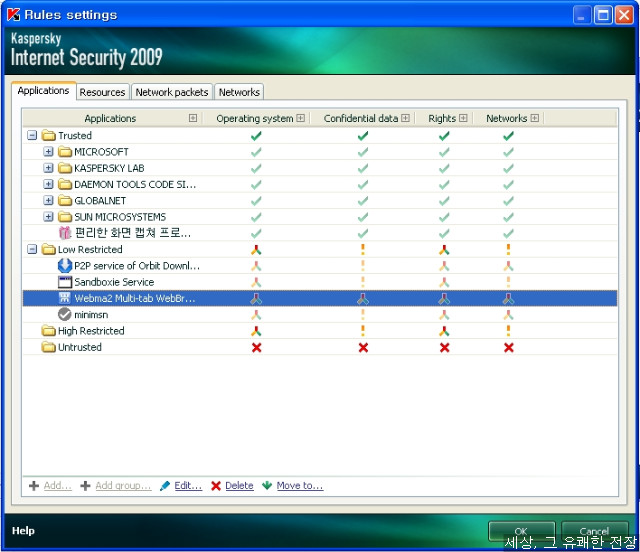Image resolution: width=640 pixels, height=552 pixels.
Task: Switch to the Resources tab
Action: click(102, 92)
